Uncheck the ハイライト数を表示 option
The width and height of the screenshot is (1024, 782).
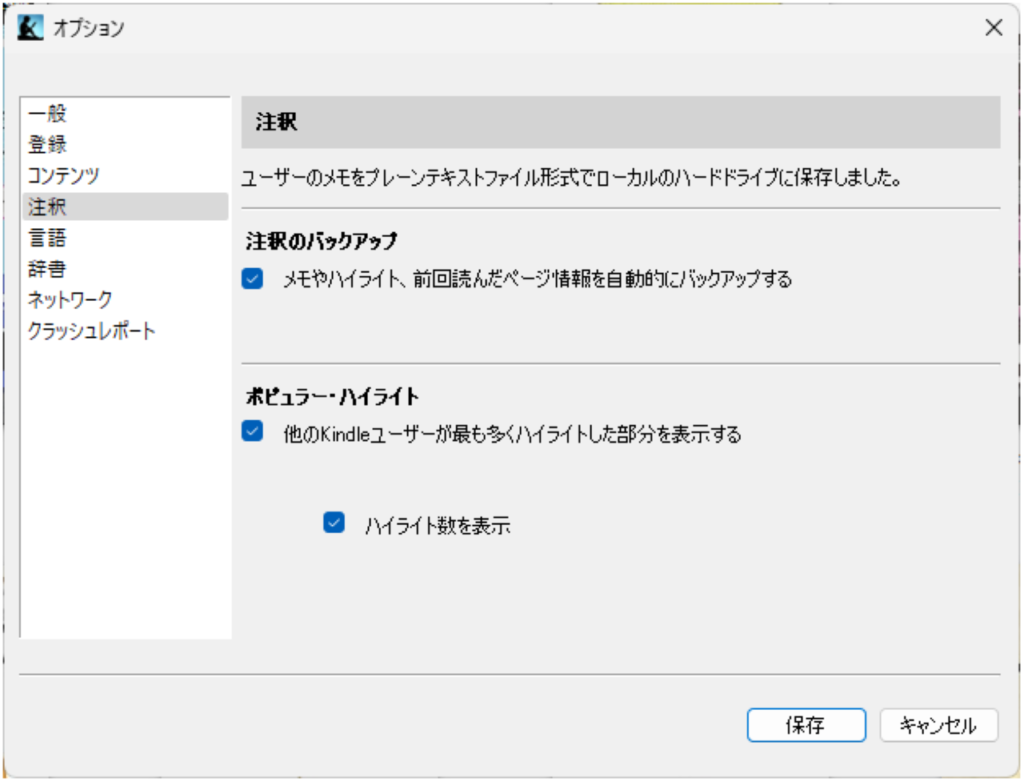point(333,522)
